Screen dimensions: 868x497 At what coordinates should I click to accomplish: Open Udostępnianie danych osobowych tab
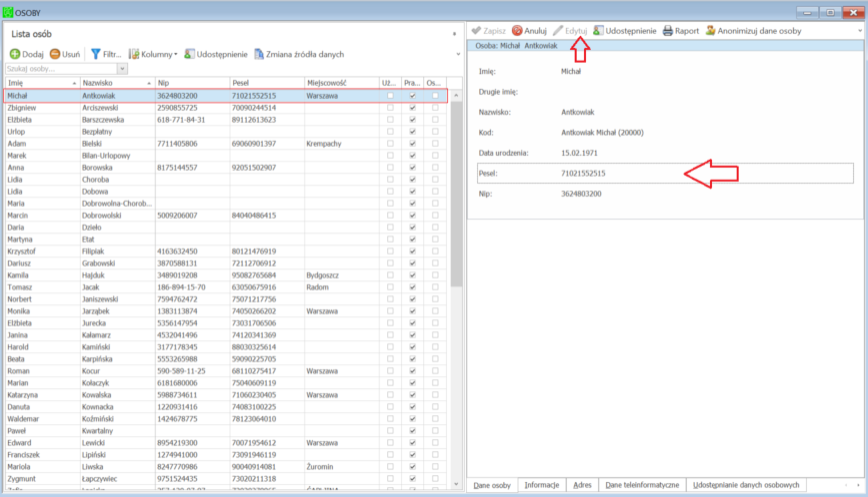(x=746, y=485)
